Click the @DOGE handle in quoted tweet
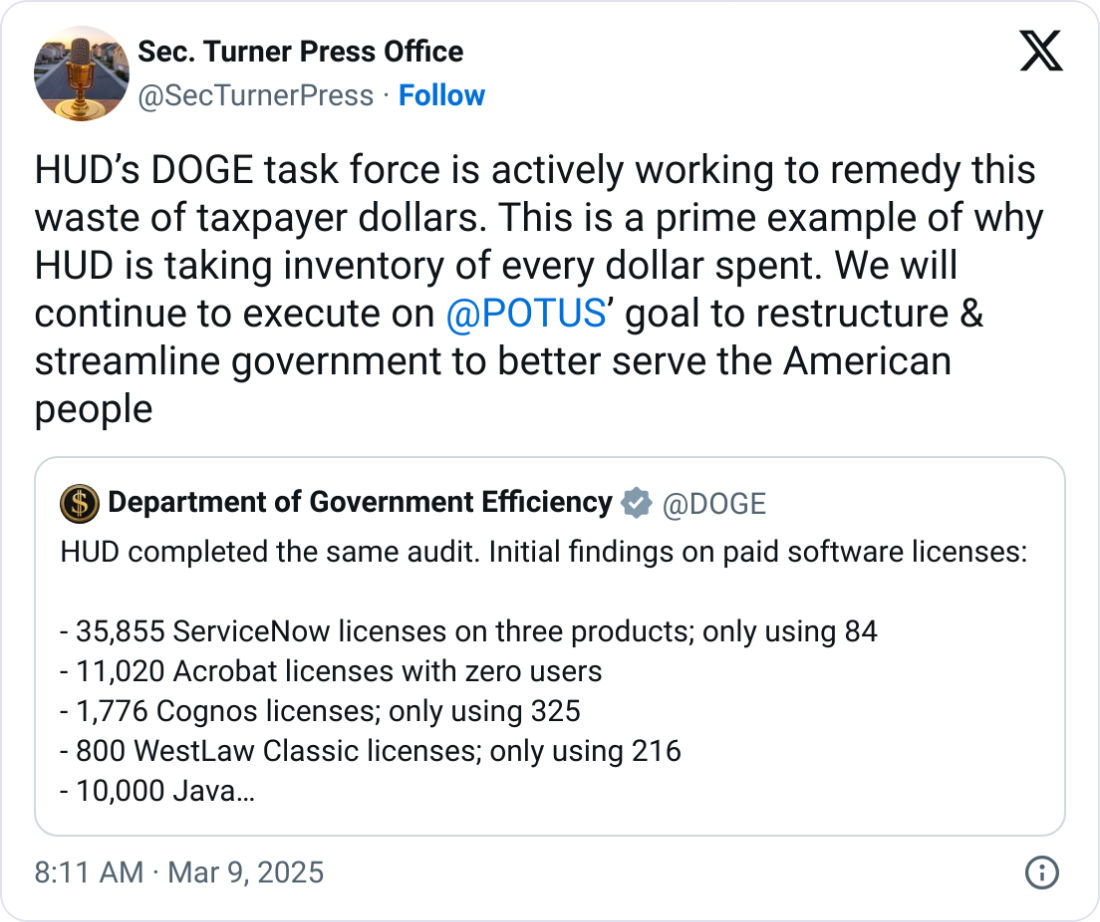 pyautogui.click(x=714, y=505)
